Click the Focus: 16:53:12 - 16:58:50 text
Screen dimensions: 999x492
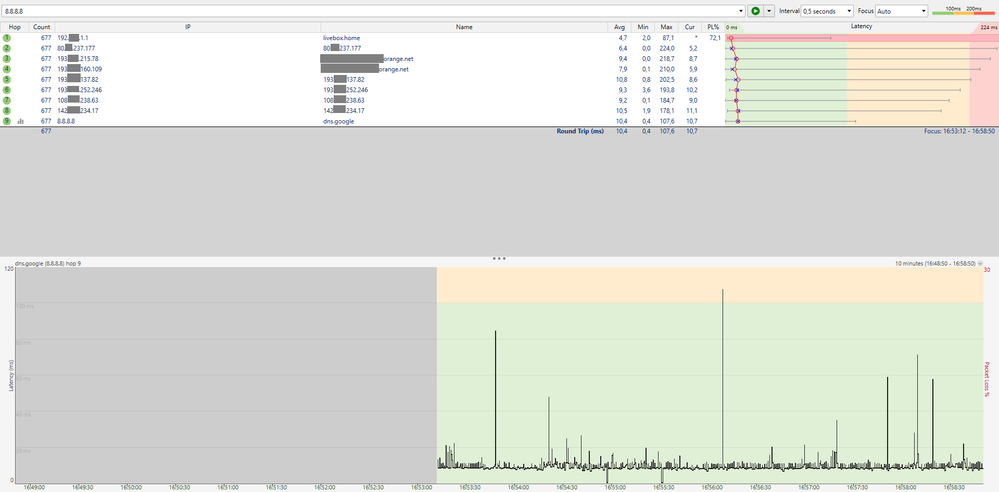coord(959,131)
